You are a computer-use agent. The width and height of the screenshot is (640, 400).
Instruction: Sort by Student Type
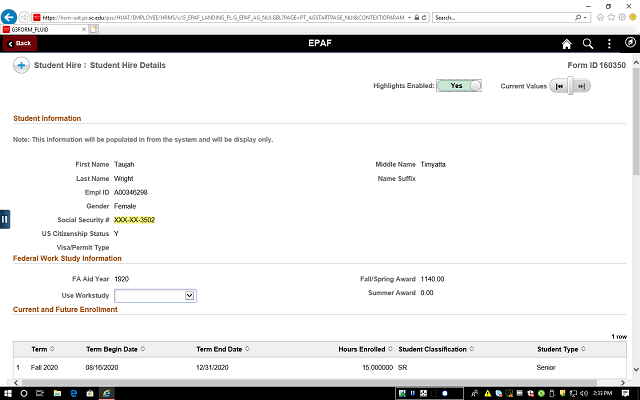(561, 349)
